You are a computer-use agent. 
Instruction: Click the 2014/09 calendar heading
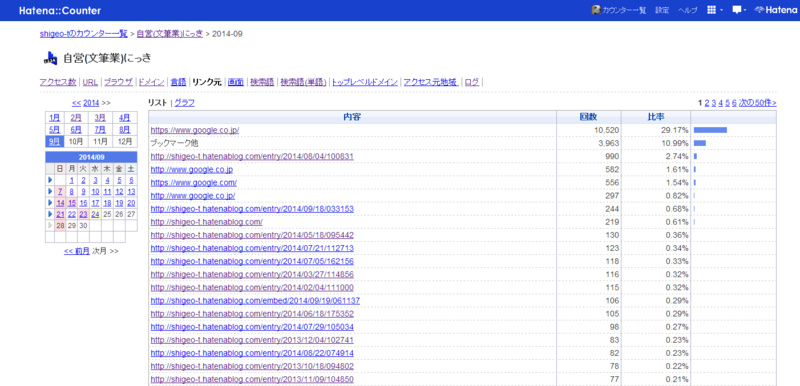click(x=91, y=157)
